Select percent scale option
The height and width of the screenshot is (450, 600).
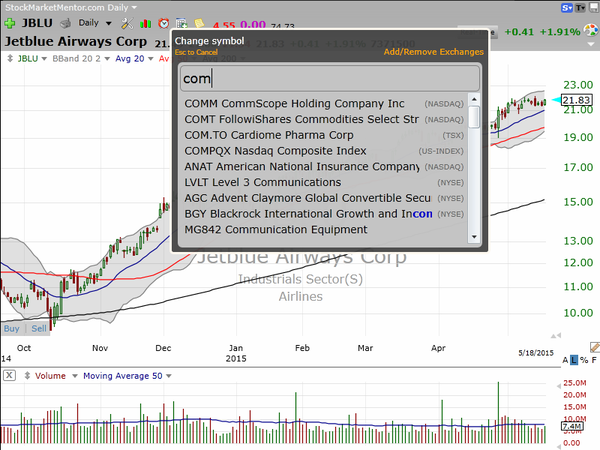[584, 360]
